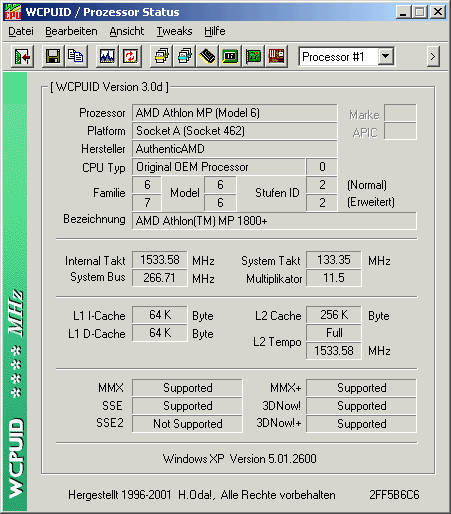Click the red refresh arrows icon

130,56
